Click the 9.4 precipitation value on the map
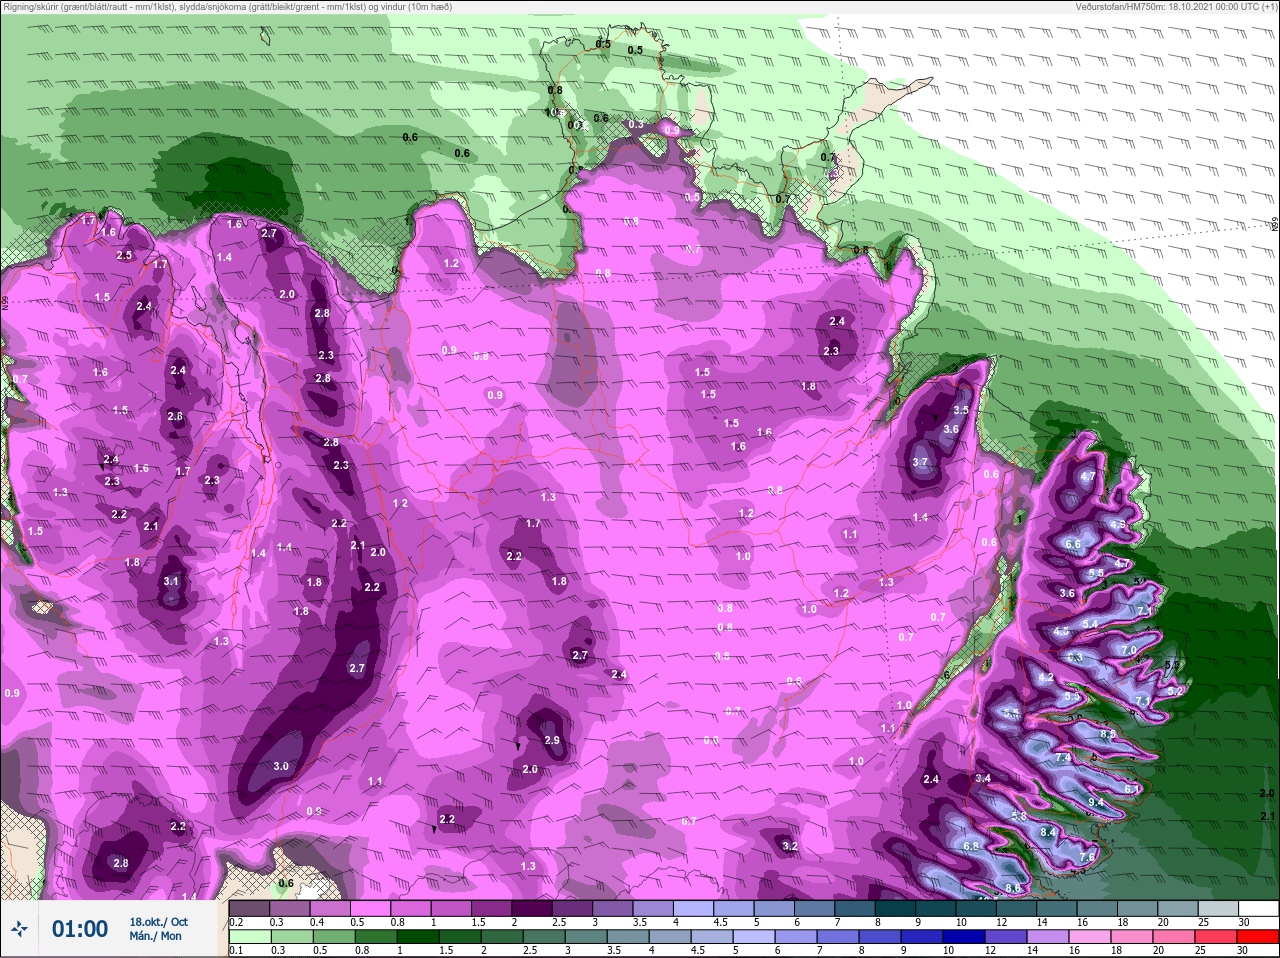Screen dimensions: 1280x958 tap(1096, 802)
